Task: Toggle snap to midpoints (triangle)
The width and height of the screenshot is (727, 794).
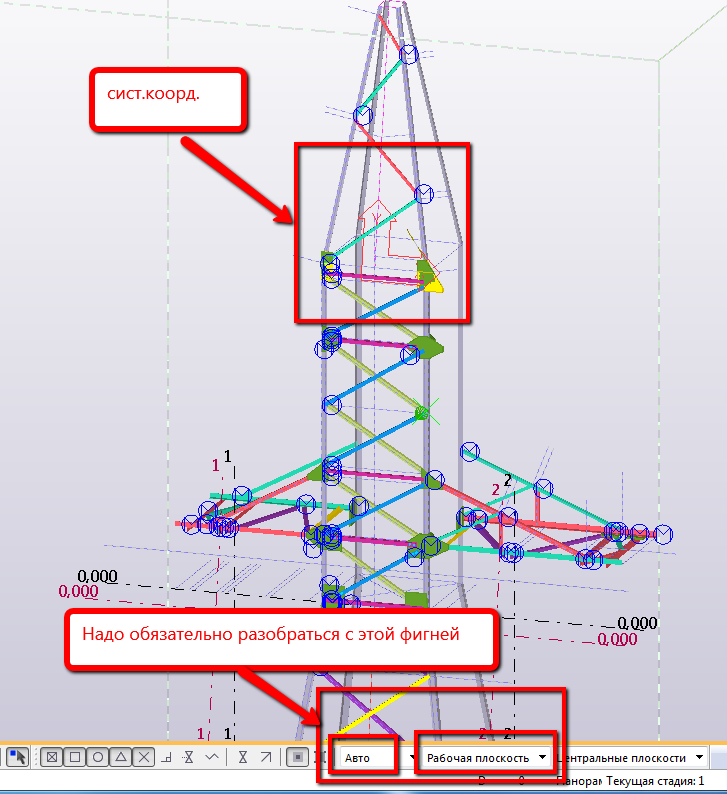Action: point(120,758)
